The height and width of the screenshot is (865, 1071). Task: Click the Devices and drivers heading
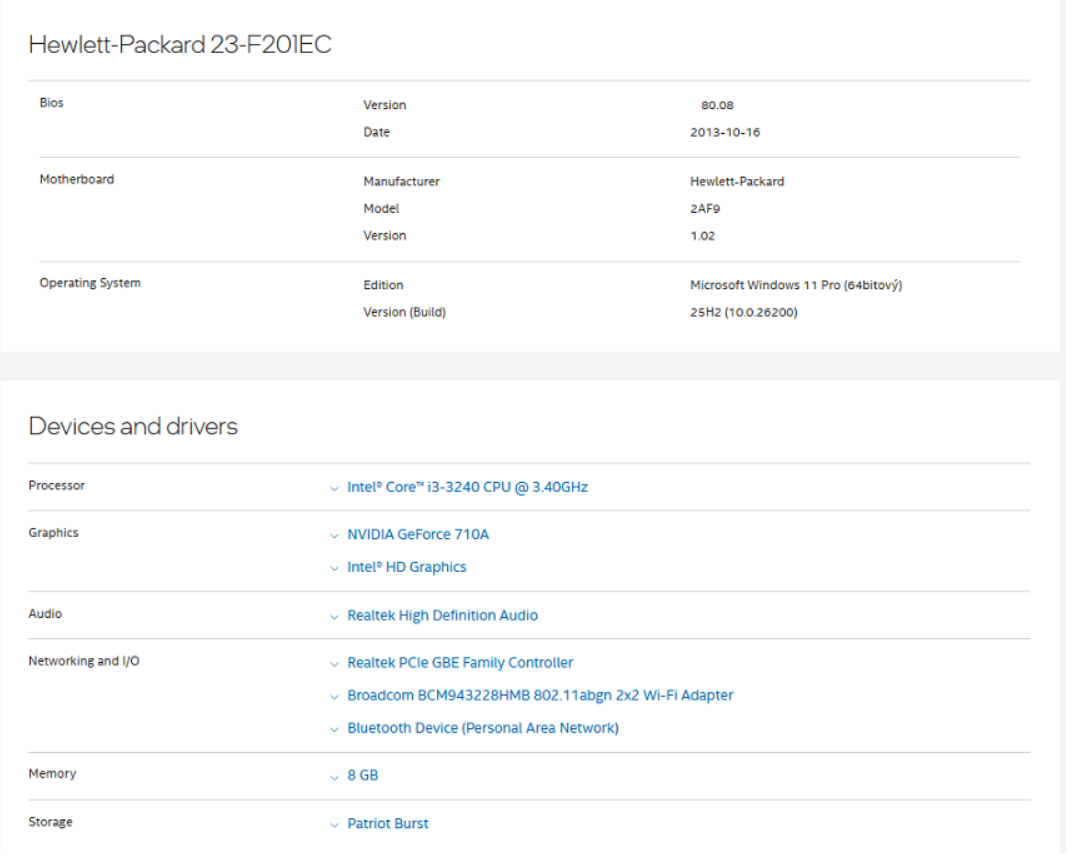click(x=133, y=427)
